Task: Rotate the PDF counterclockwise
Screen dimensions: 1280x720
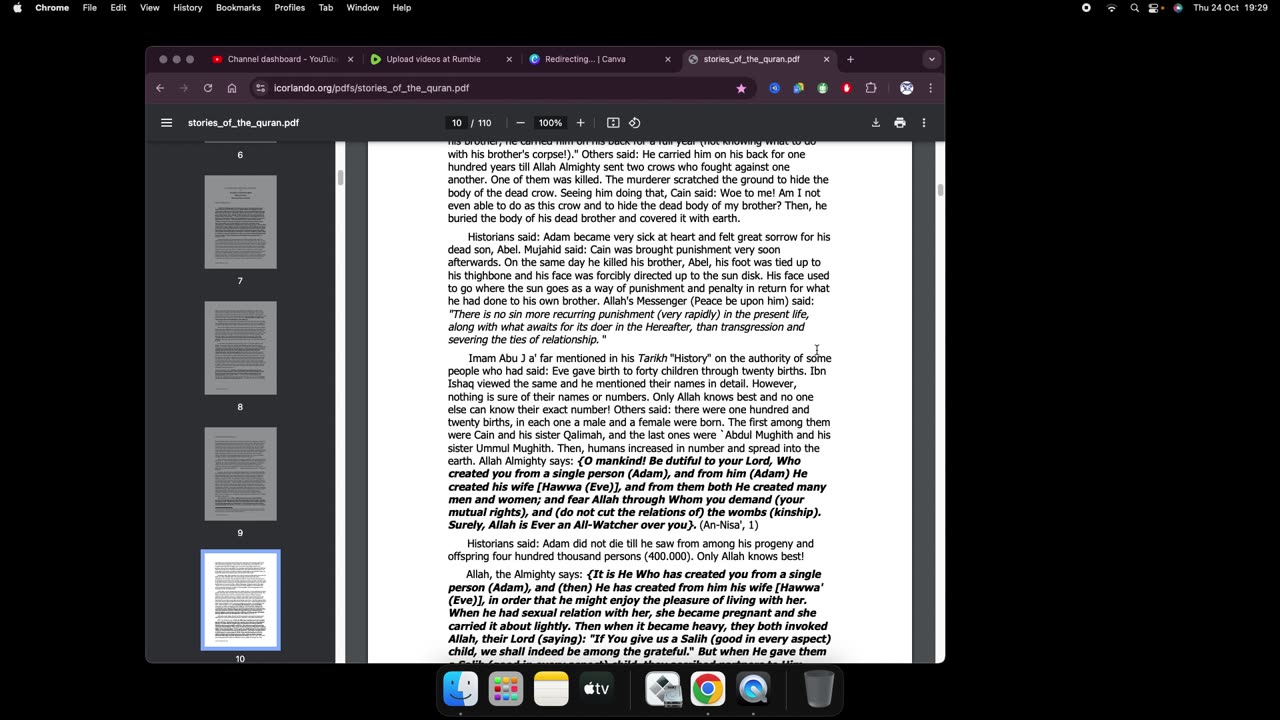Action: click(634, 123)
